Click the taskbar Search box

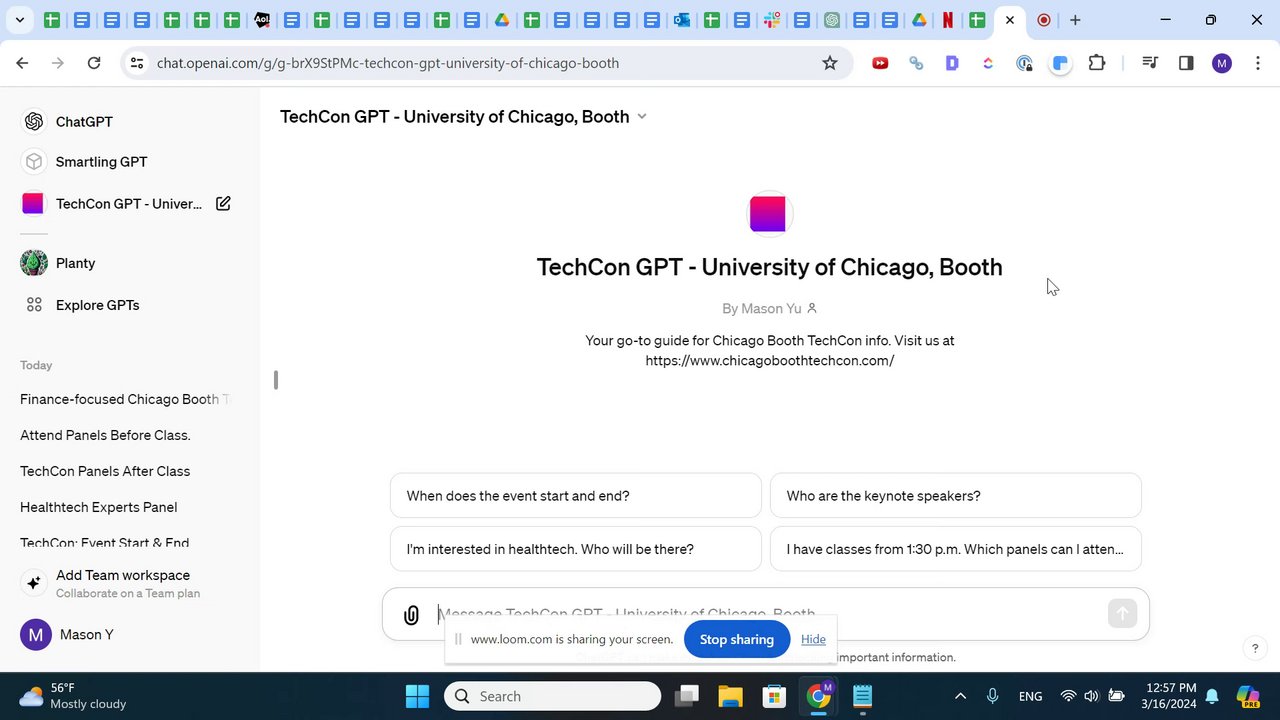point(552,696)
